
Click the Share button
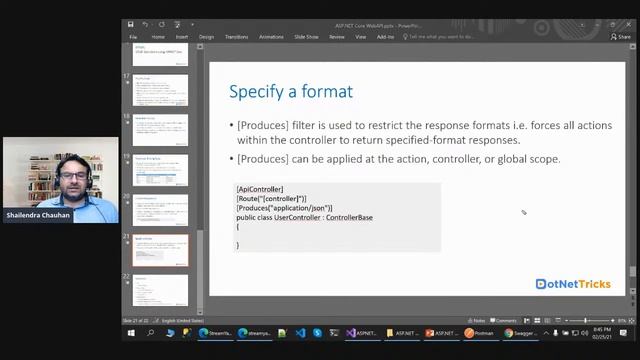621,37
